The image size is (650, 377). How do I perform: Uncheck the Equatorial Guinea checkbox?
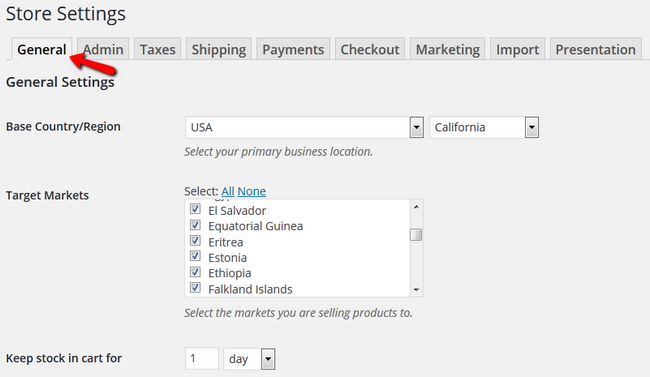click(195, 225)
